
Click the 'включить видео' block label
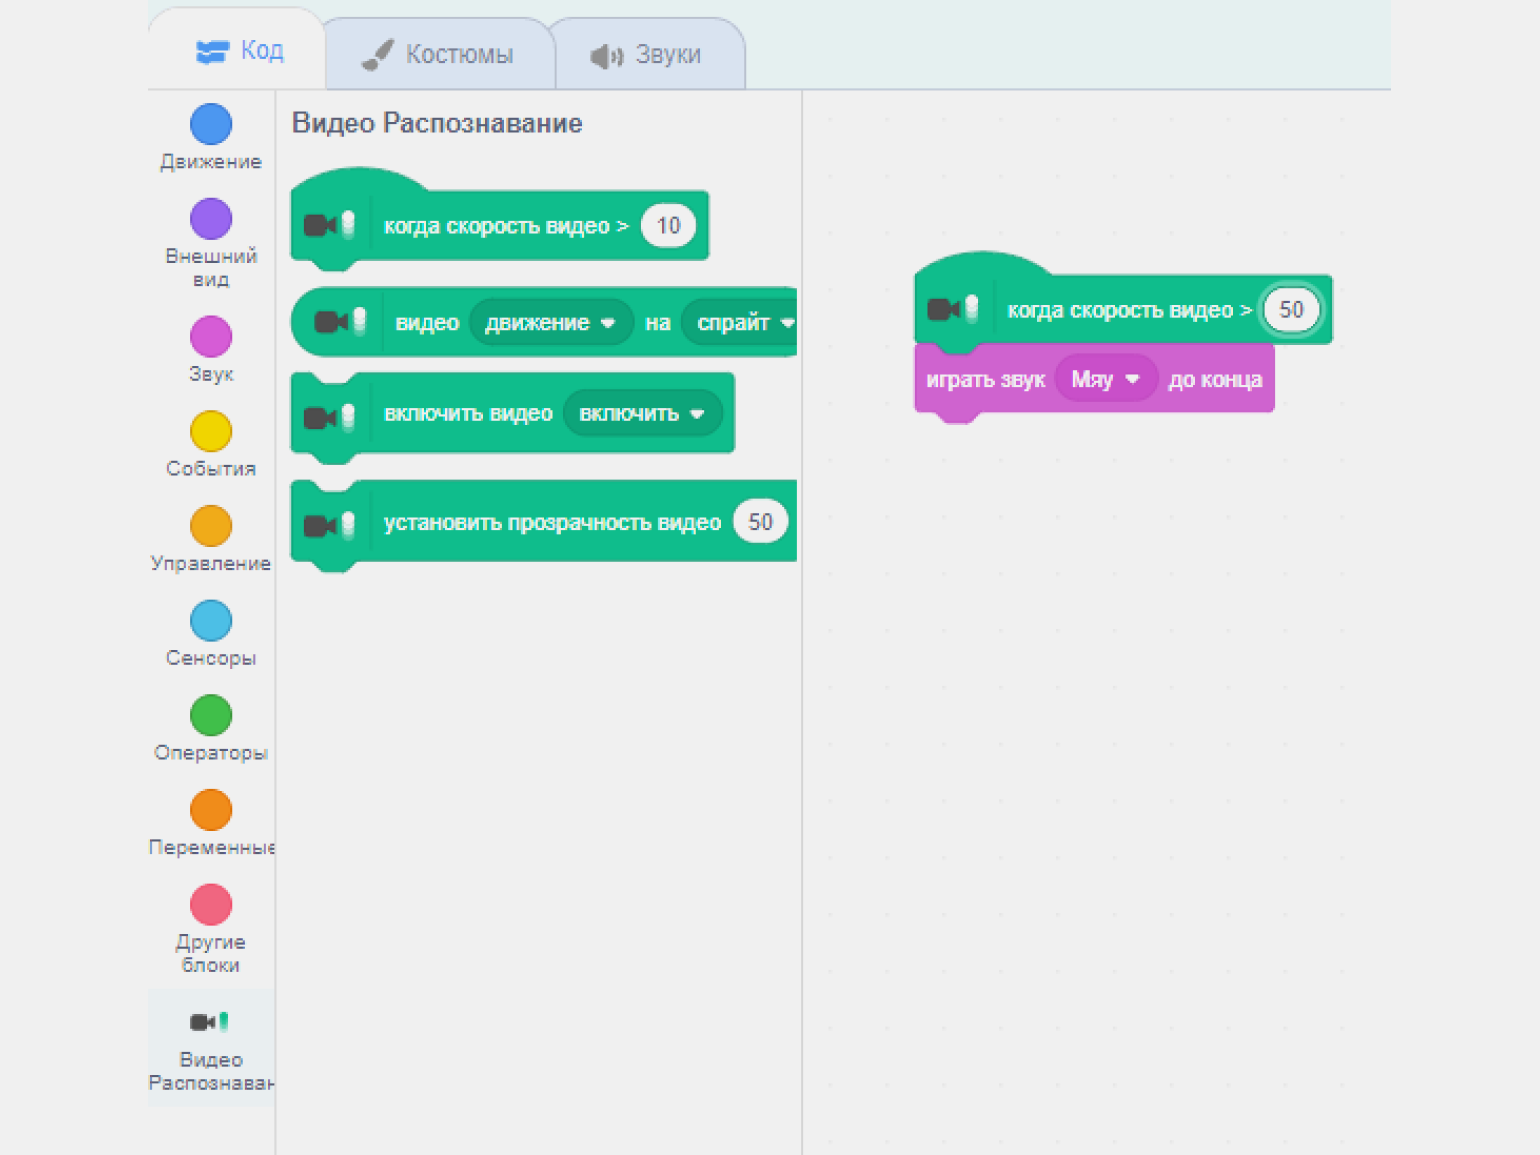coord(468,414)
